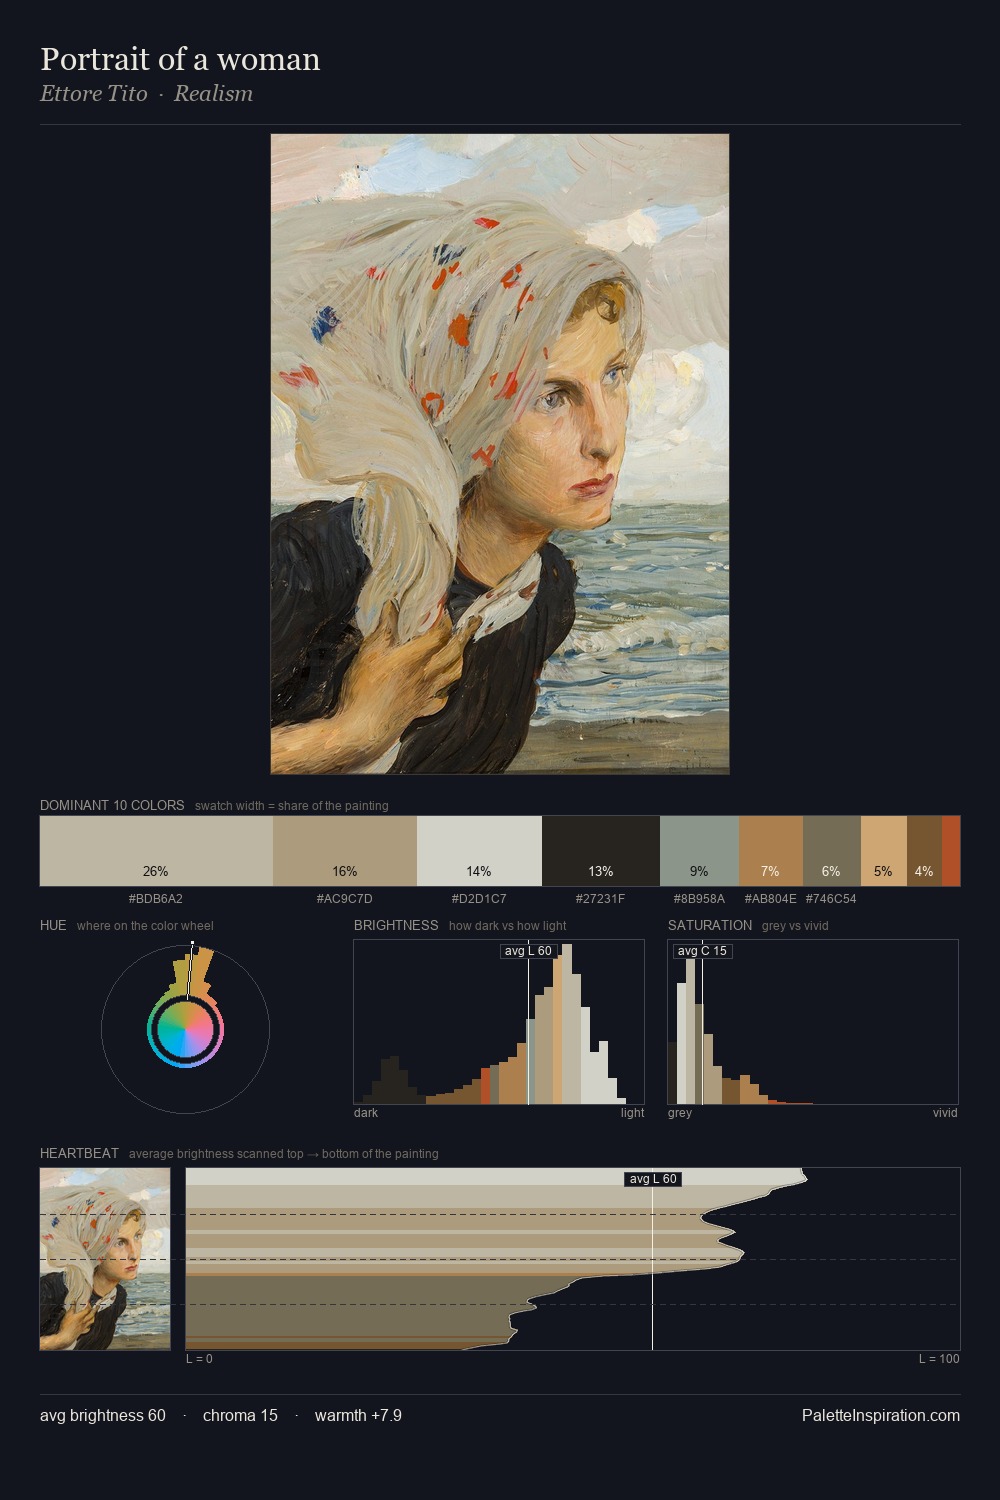Click the 'avg L 60' label in heartbeat chart
Image resolution: width=1000 pixels, height=1500 pixels.
[653, 1179]
